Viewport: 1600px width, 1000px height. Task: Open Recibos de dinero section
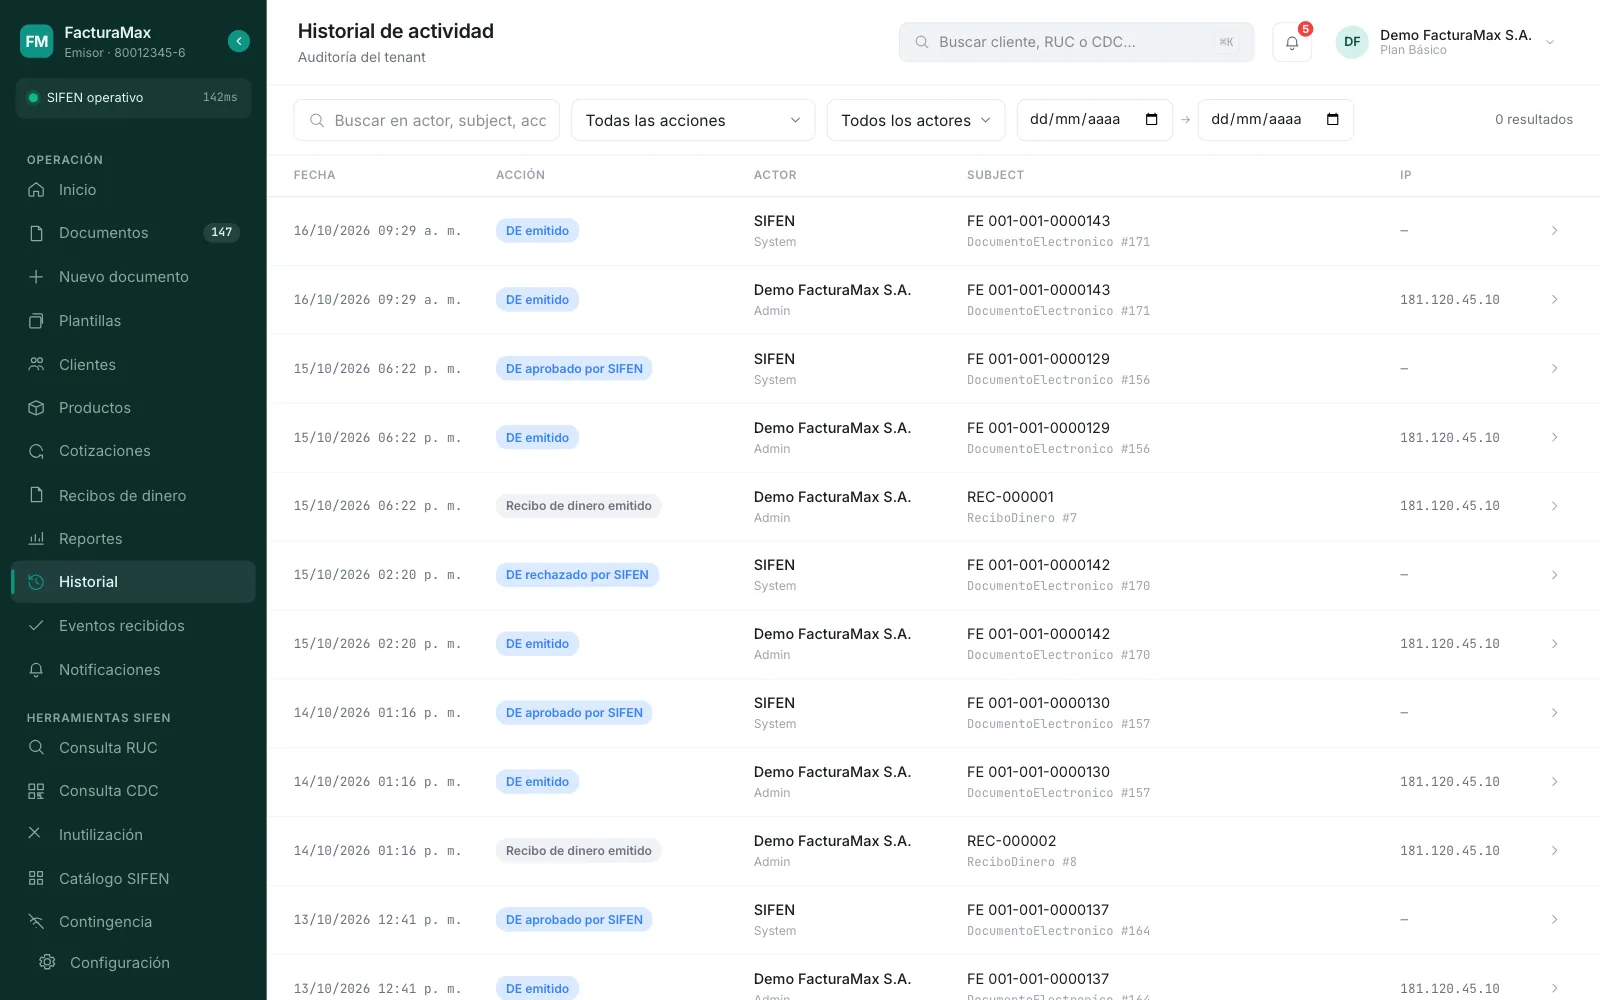click(133, 496)
